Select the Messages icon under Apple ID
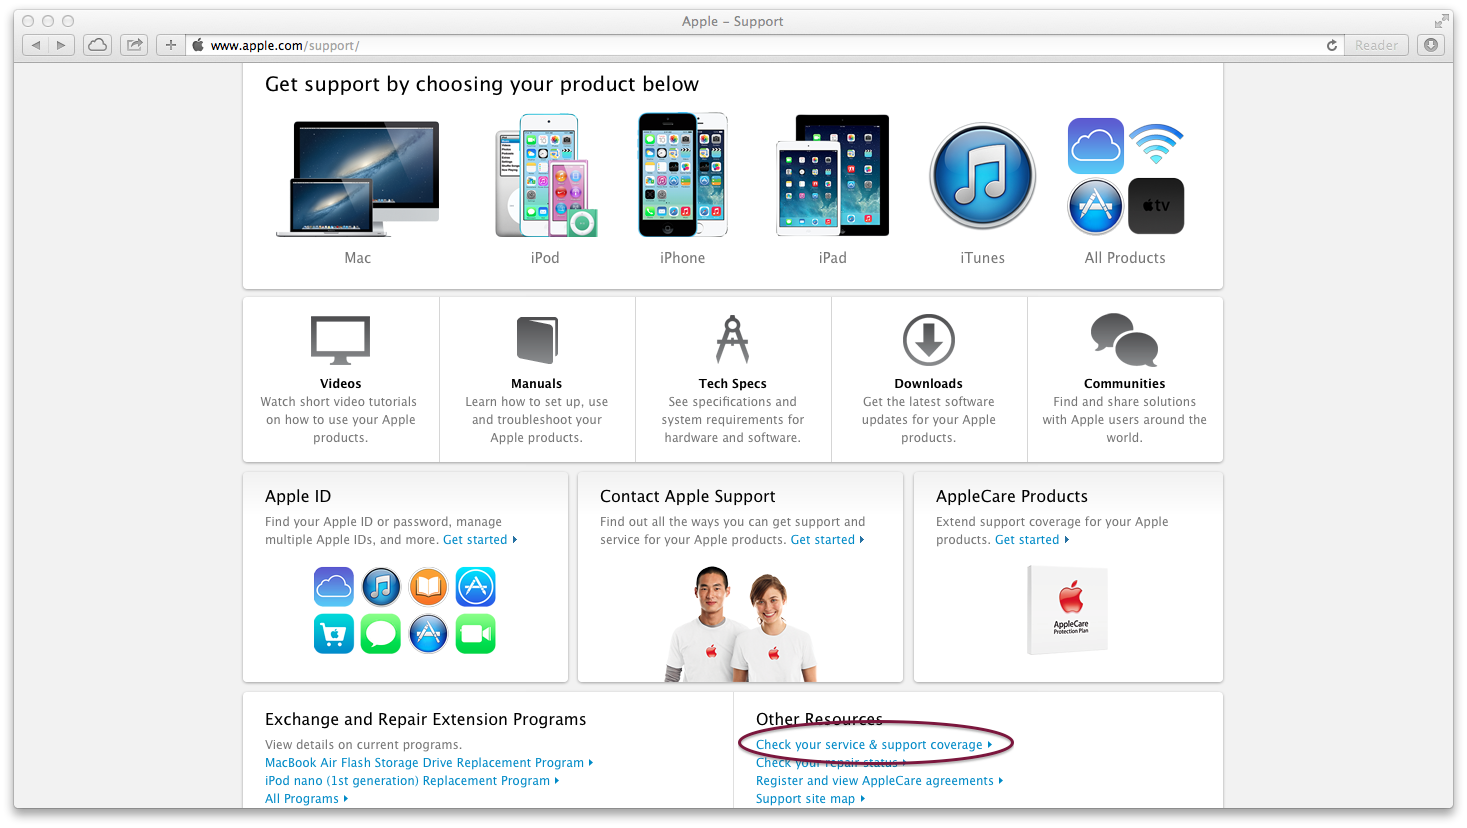Screen dimensions: 1467x828 pyautogui.click(x=381, y=634)
